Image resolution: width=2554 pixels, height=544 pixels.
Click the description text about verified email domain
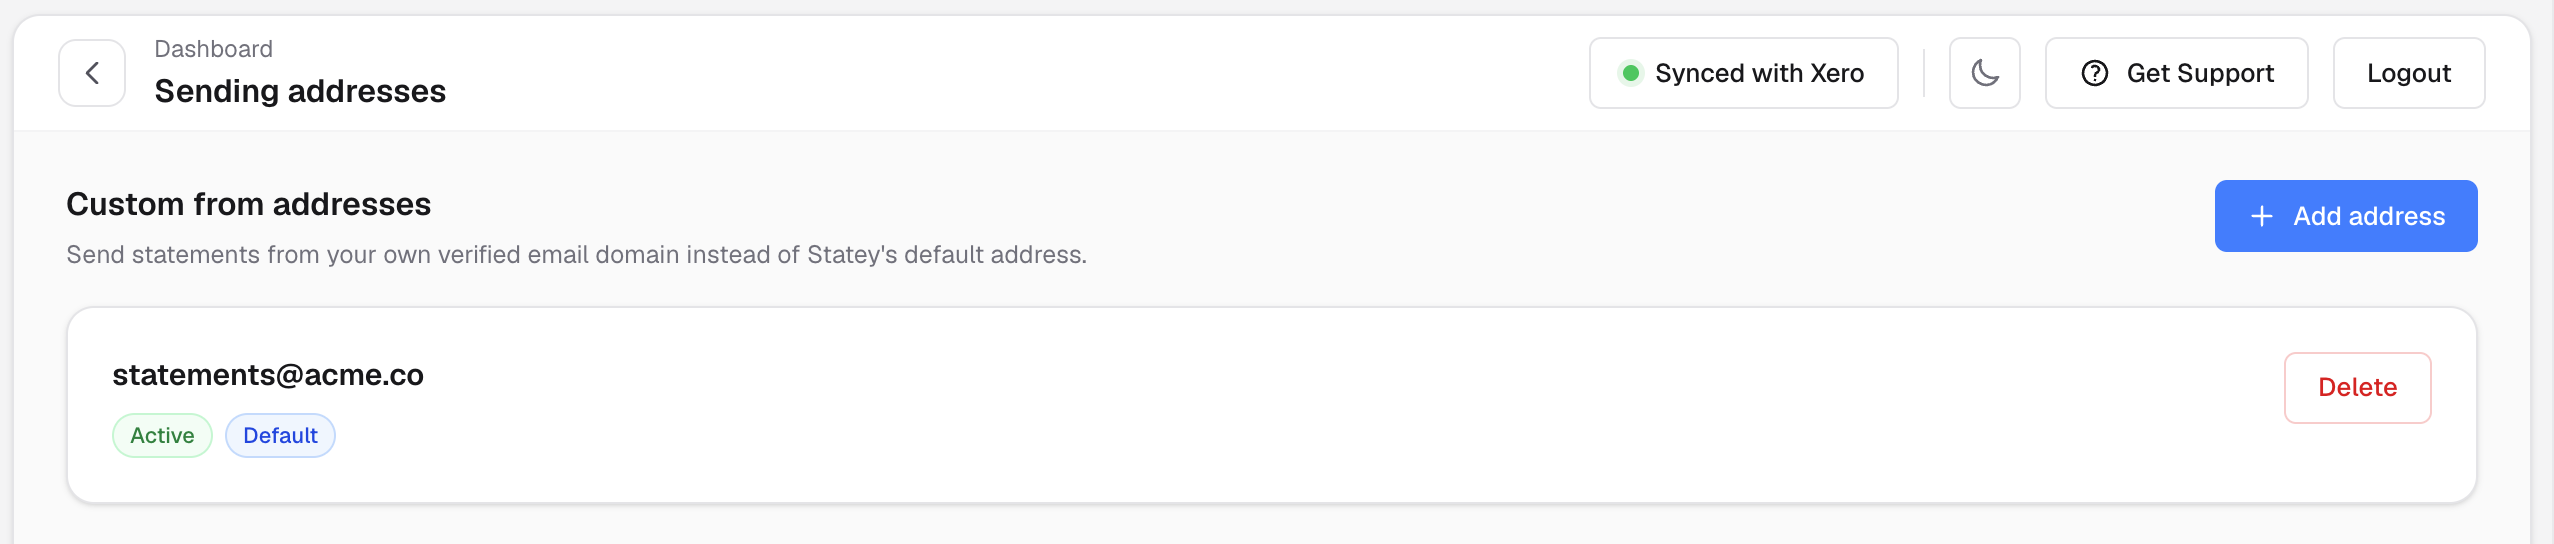(x=576, y=255)
